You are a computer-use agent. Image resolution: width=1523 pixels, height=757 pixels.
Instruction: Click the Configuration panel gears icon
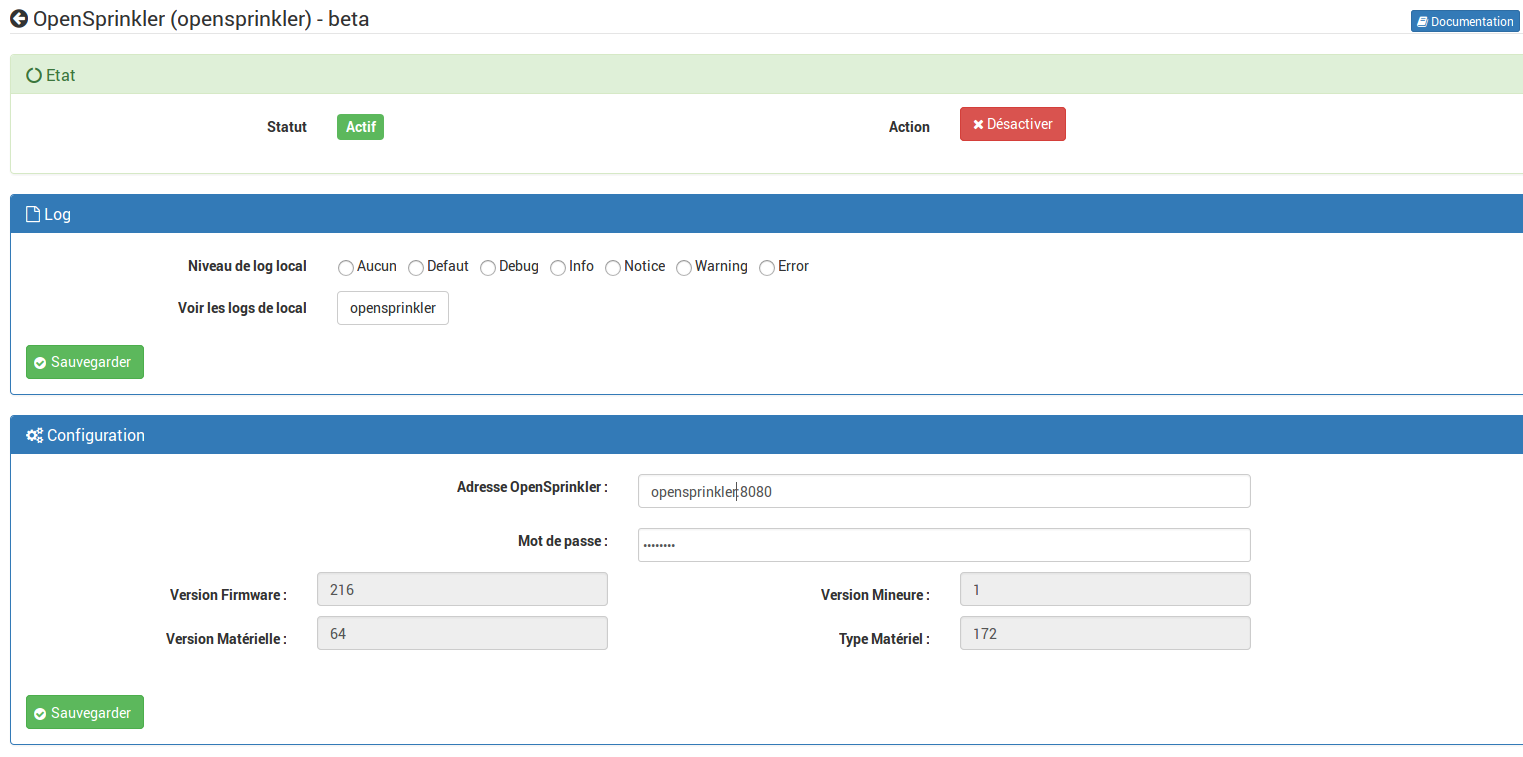34,436
